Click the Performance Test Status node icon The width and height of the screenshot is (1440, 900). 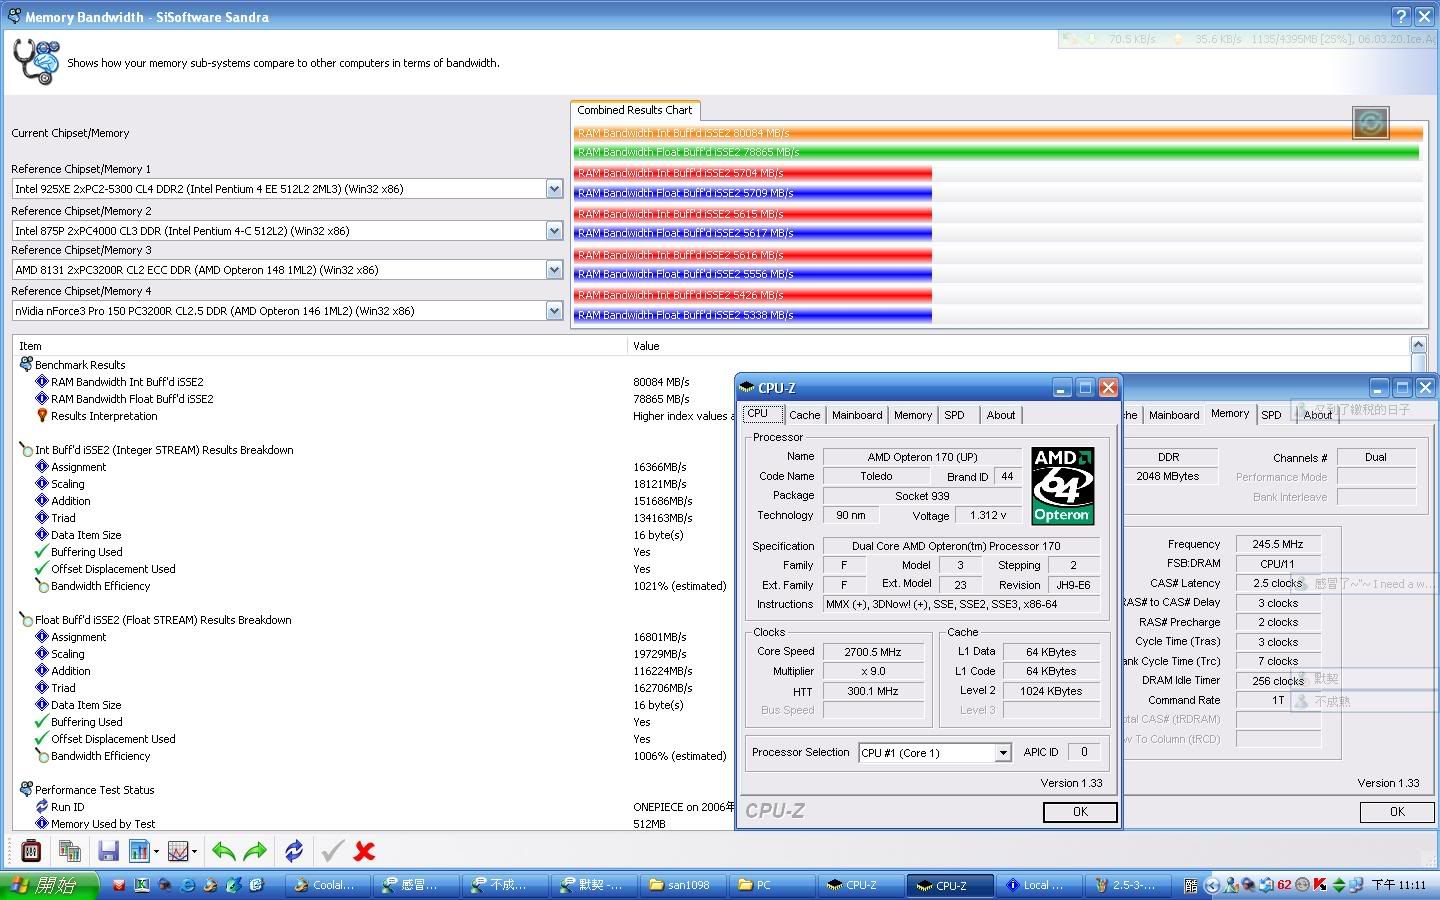(26, 790)
